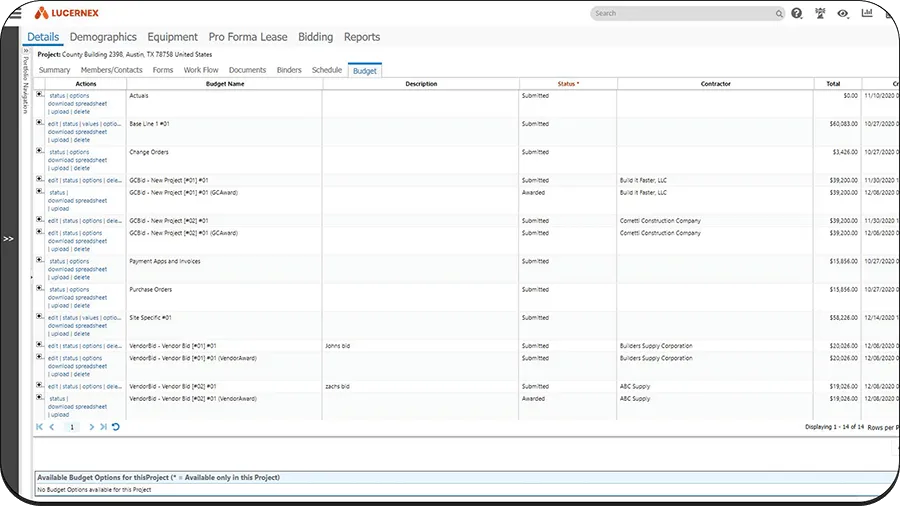
Task: Open the hamburger menu beside Lucernex logo
Action: coord(16,14)
